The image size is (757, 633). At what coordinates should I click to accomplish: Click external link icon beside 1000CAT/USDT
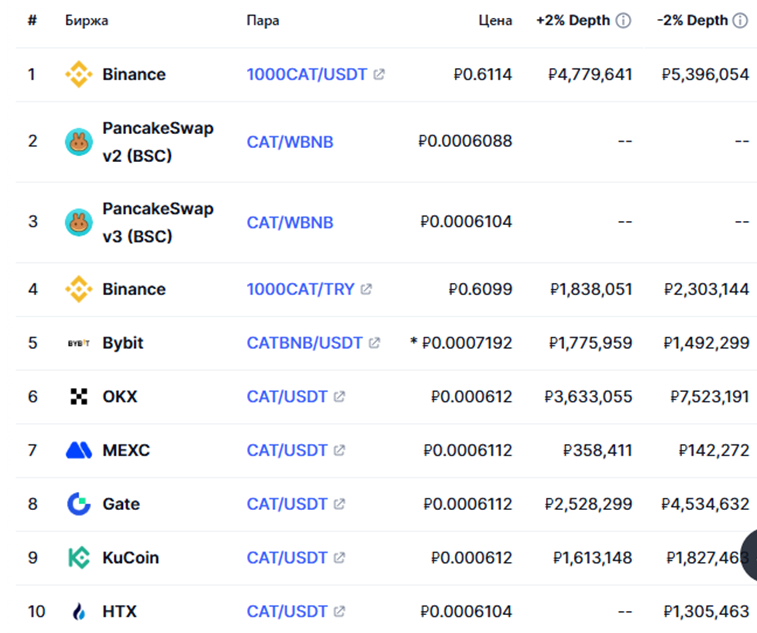[379, 74]
